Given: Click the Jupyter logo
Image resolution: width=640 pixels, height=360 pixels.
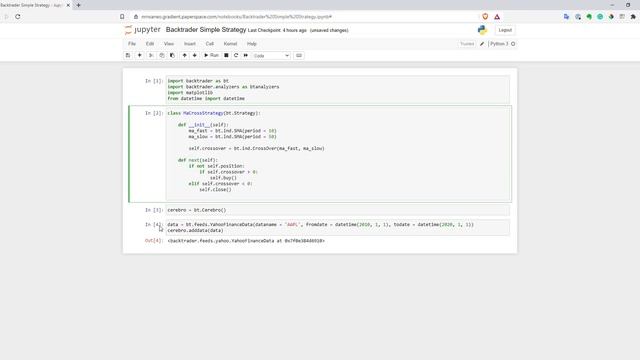Looking at the screenshot, I should coord(142,30).
